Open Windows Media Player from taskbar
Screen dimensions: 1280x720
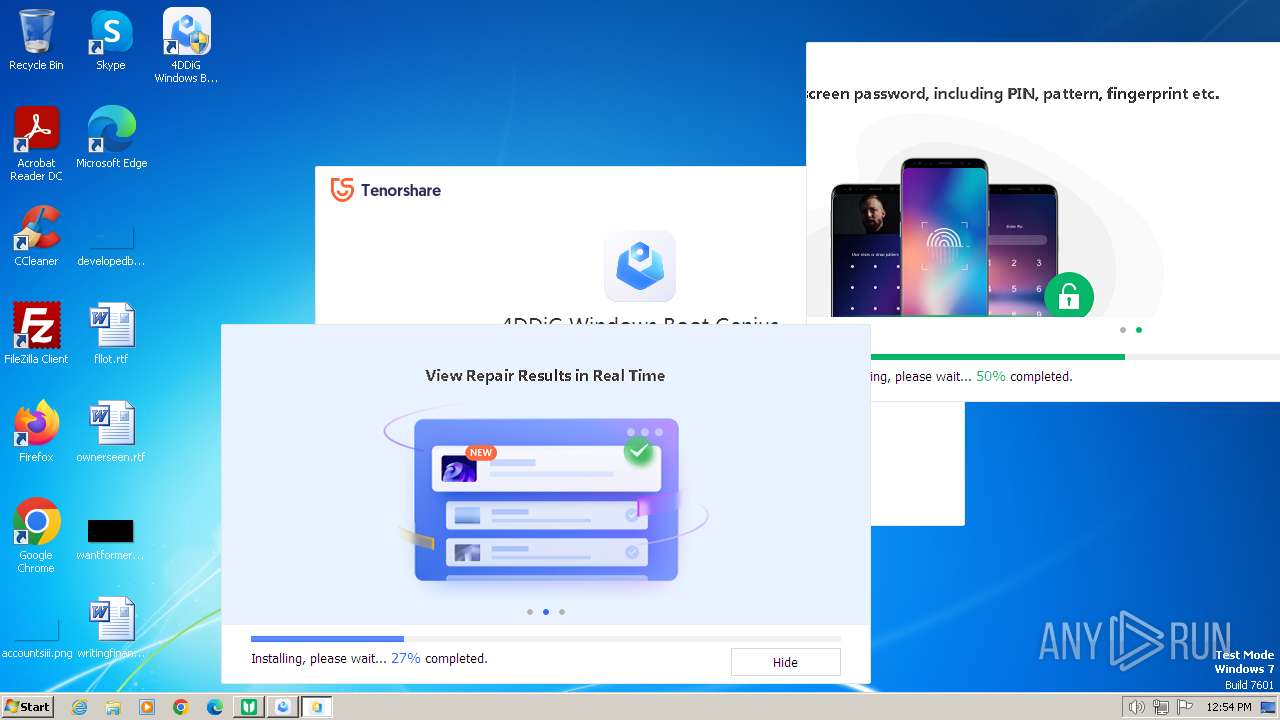(147, 707)
